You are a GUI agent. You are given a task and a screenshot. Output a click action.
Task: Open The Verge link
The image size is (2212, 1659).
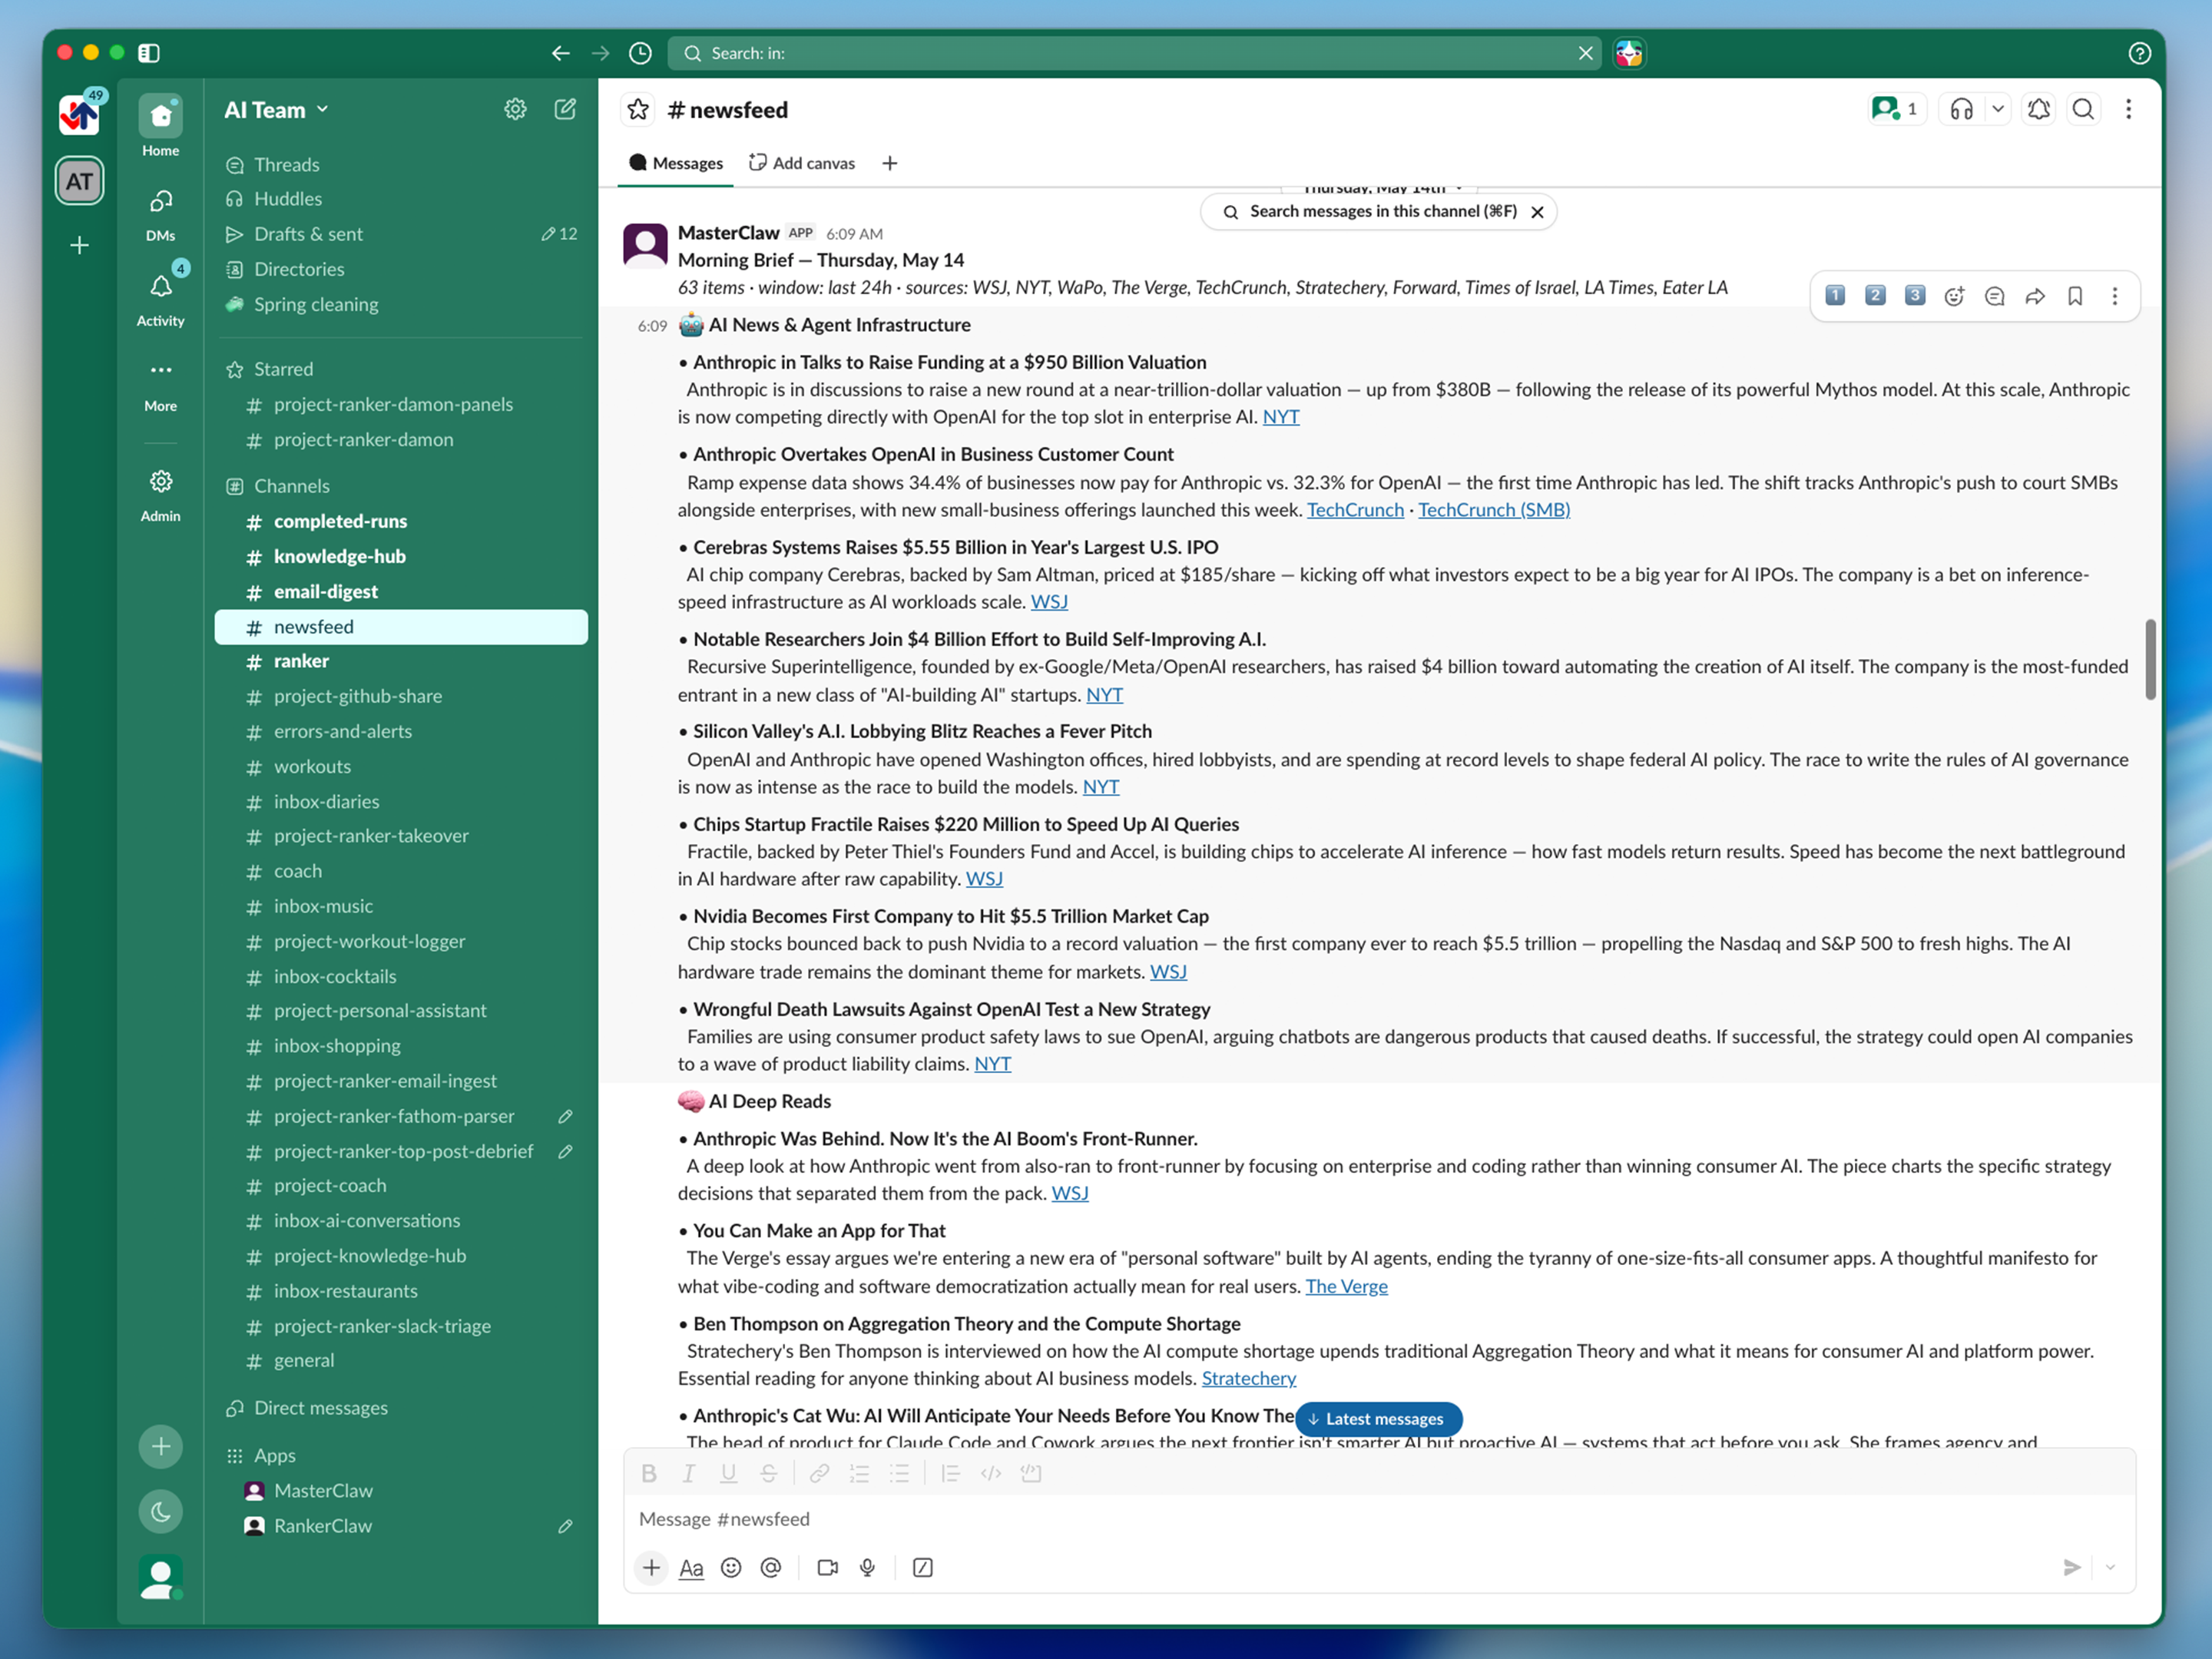(x=1346, y=1286)
